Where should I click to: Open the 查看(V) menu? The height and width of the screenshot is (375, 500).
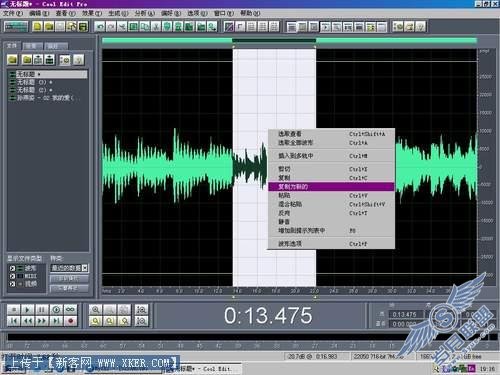coord(65,13)
